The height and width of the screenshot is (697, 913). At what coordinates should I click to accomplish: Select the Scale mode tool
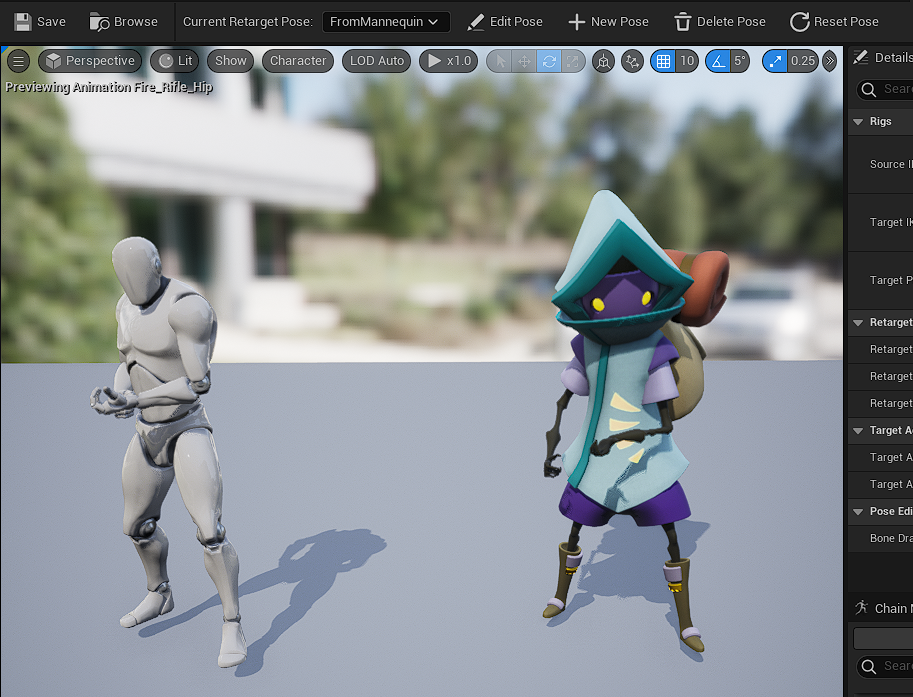pyautogui.click(x=573, y=61)
